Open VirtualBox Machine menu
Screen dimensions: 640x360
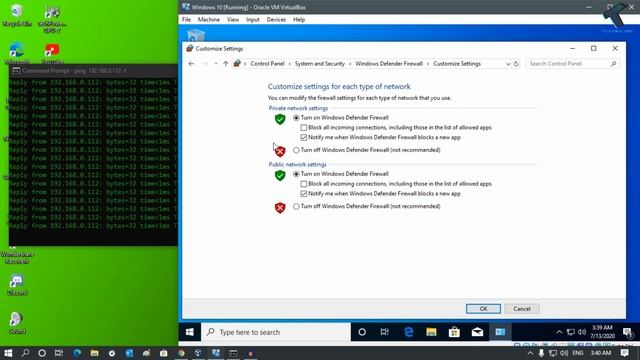click(209, 20)
